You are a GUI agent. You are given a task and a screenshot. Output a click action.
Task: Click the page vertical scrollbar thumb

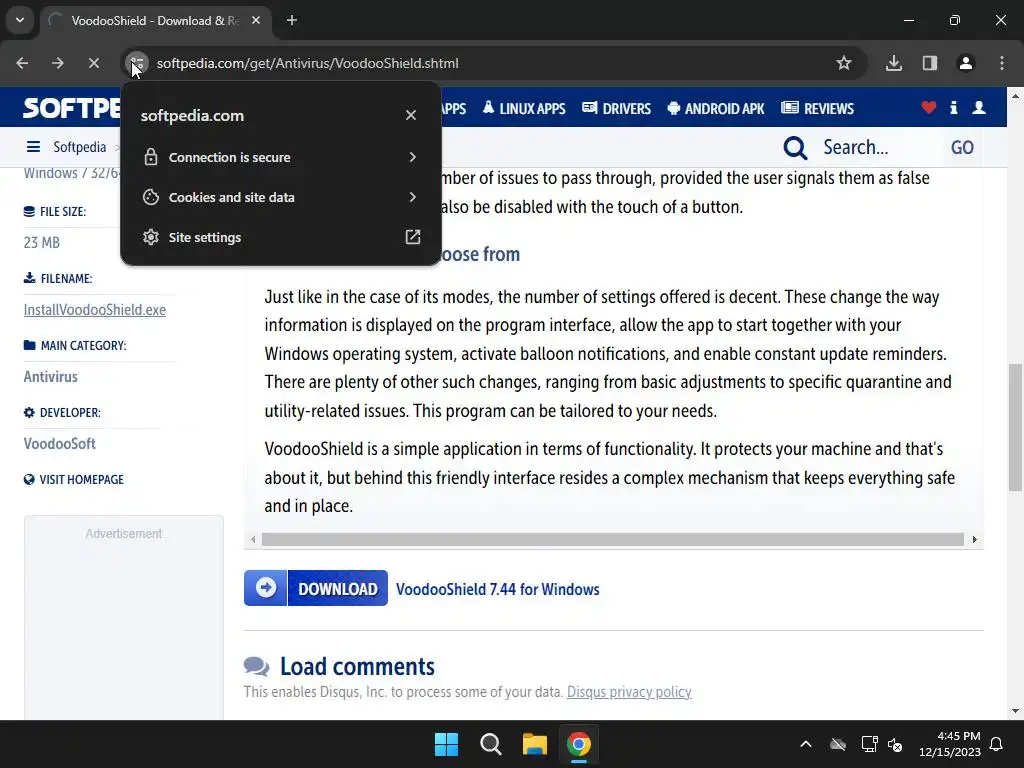tap(1016, 427)
